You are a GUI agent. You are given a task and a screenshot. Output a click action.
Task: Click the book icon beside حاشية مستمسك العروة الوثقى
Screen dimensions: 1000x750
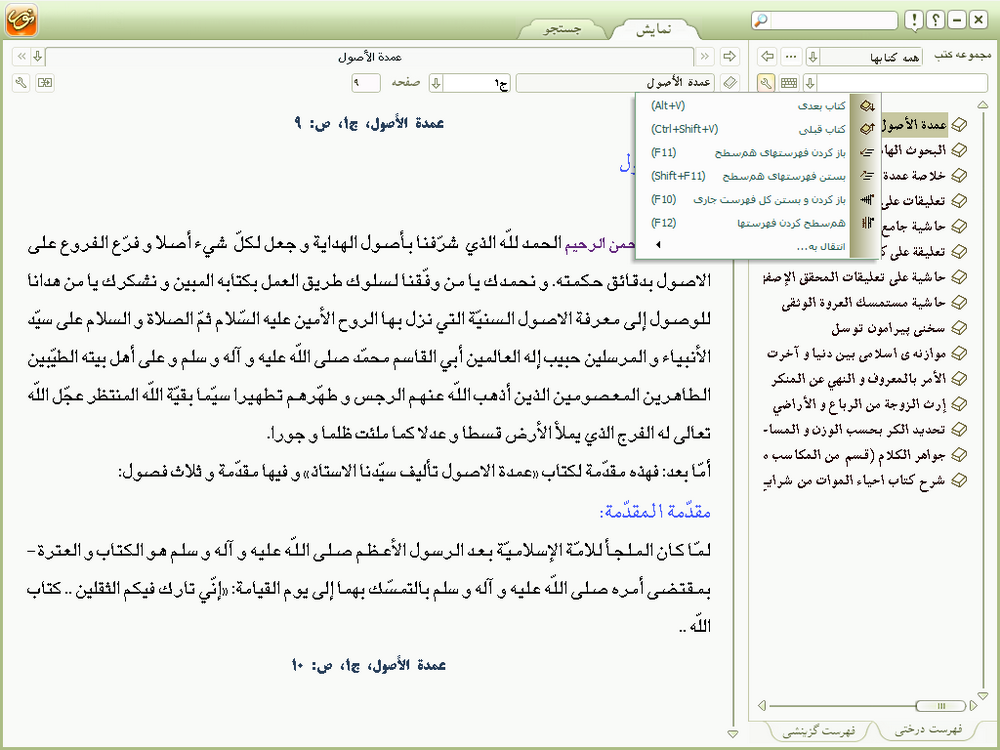[x=959, y=301]
